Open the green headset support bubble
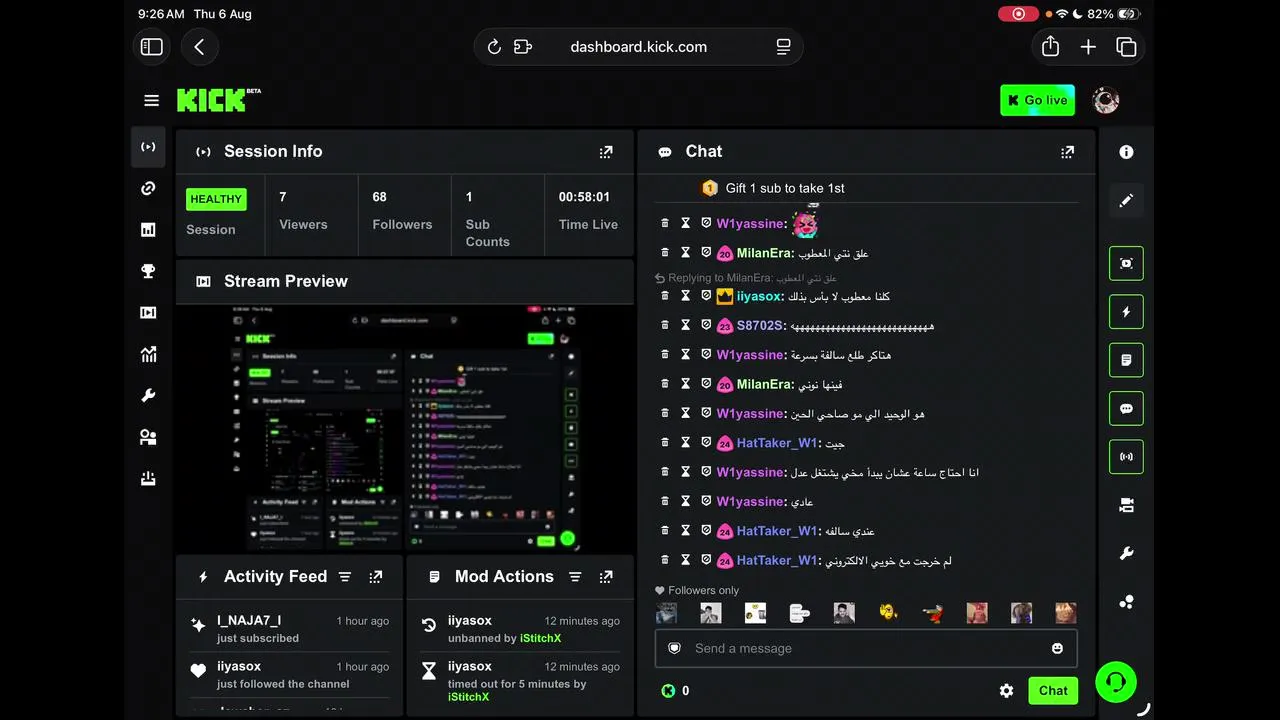 click(1115, 682)
